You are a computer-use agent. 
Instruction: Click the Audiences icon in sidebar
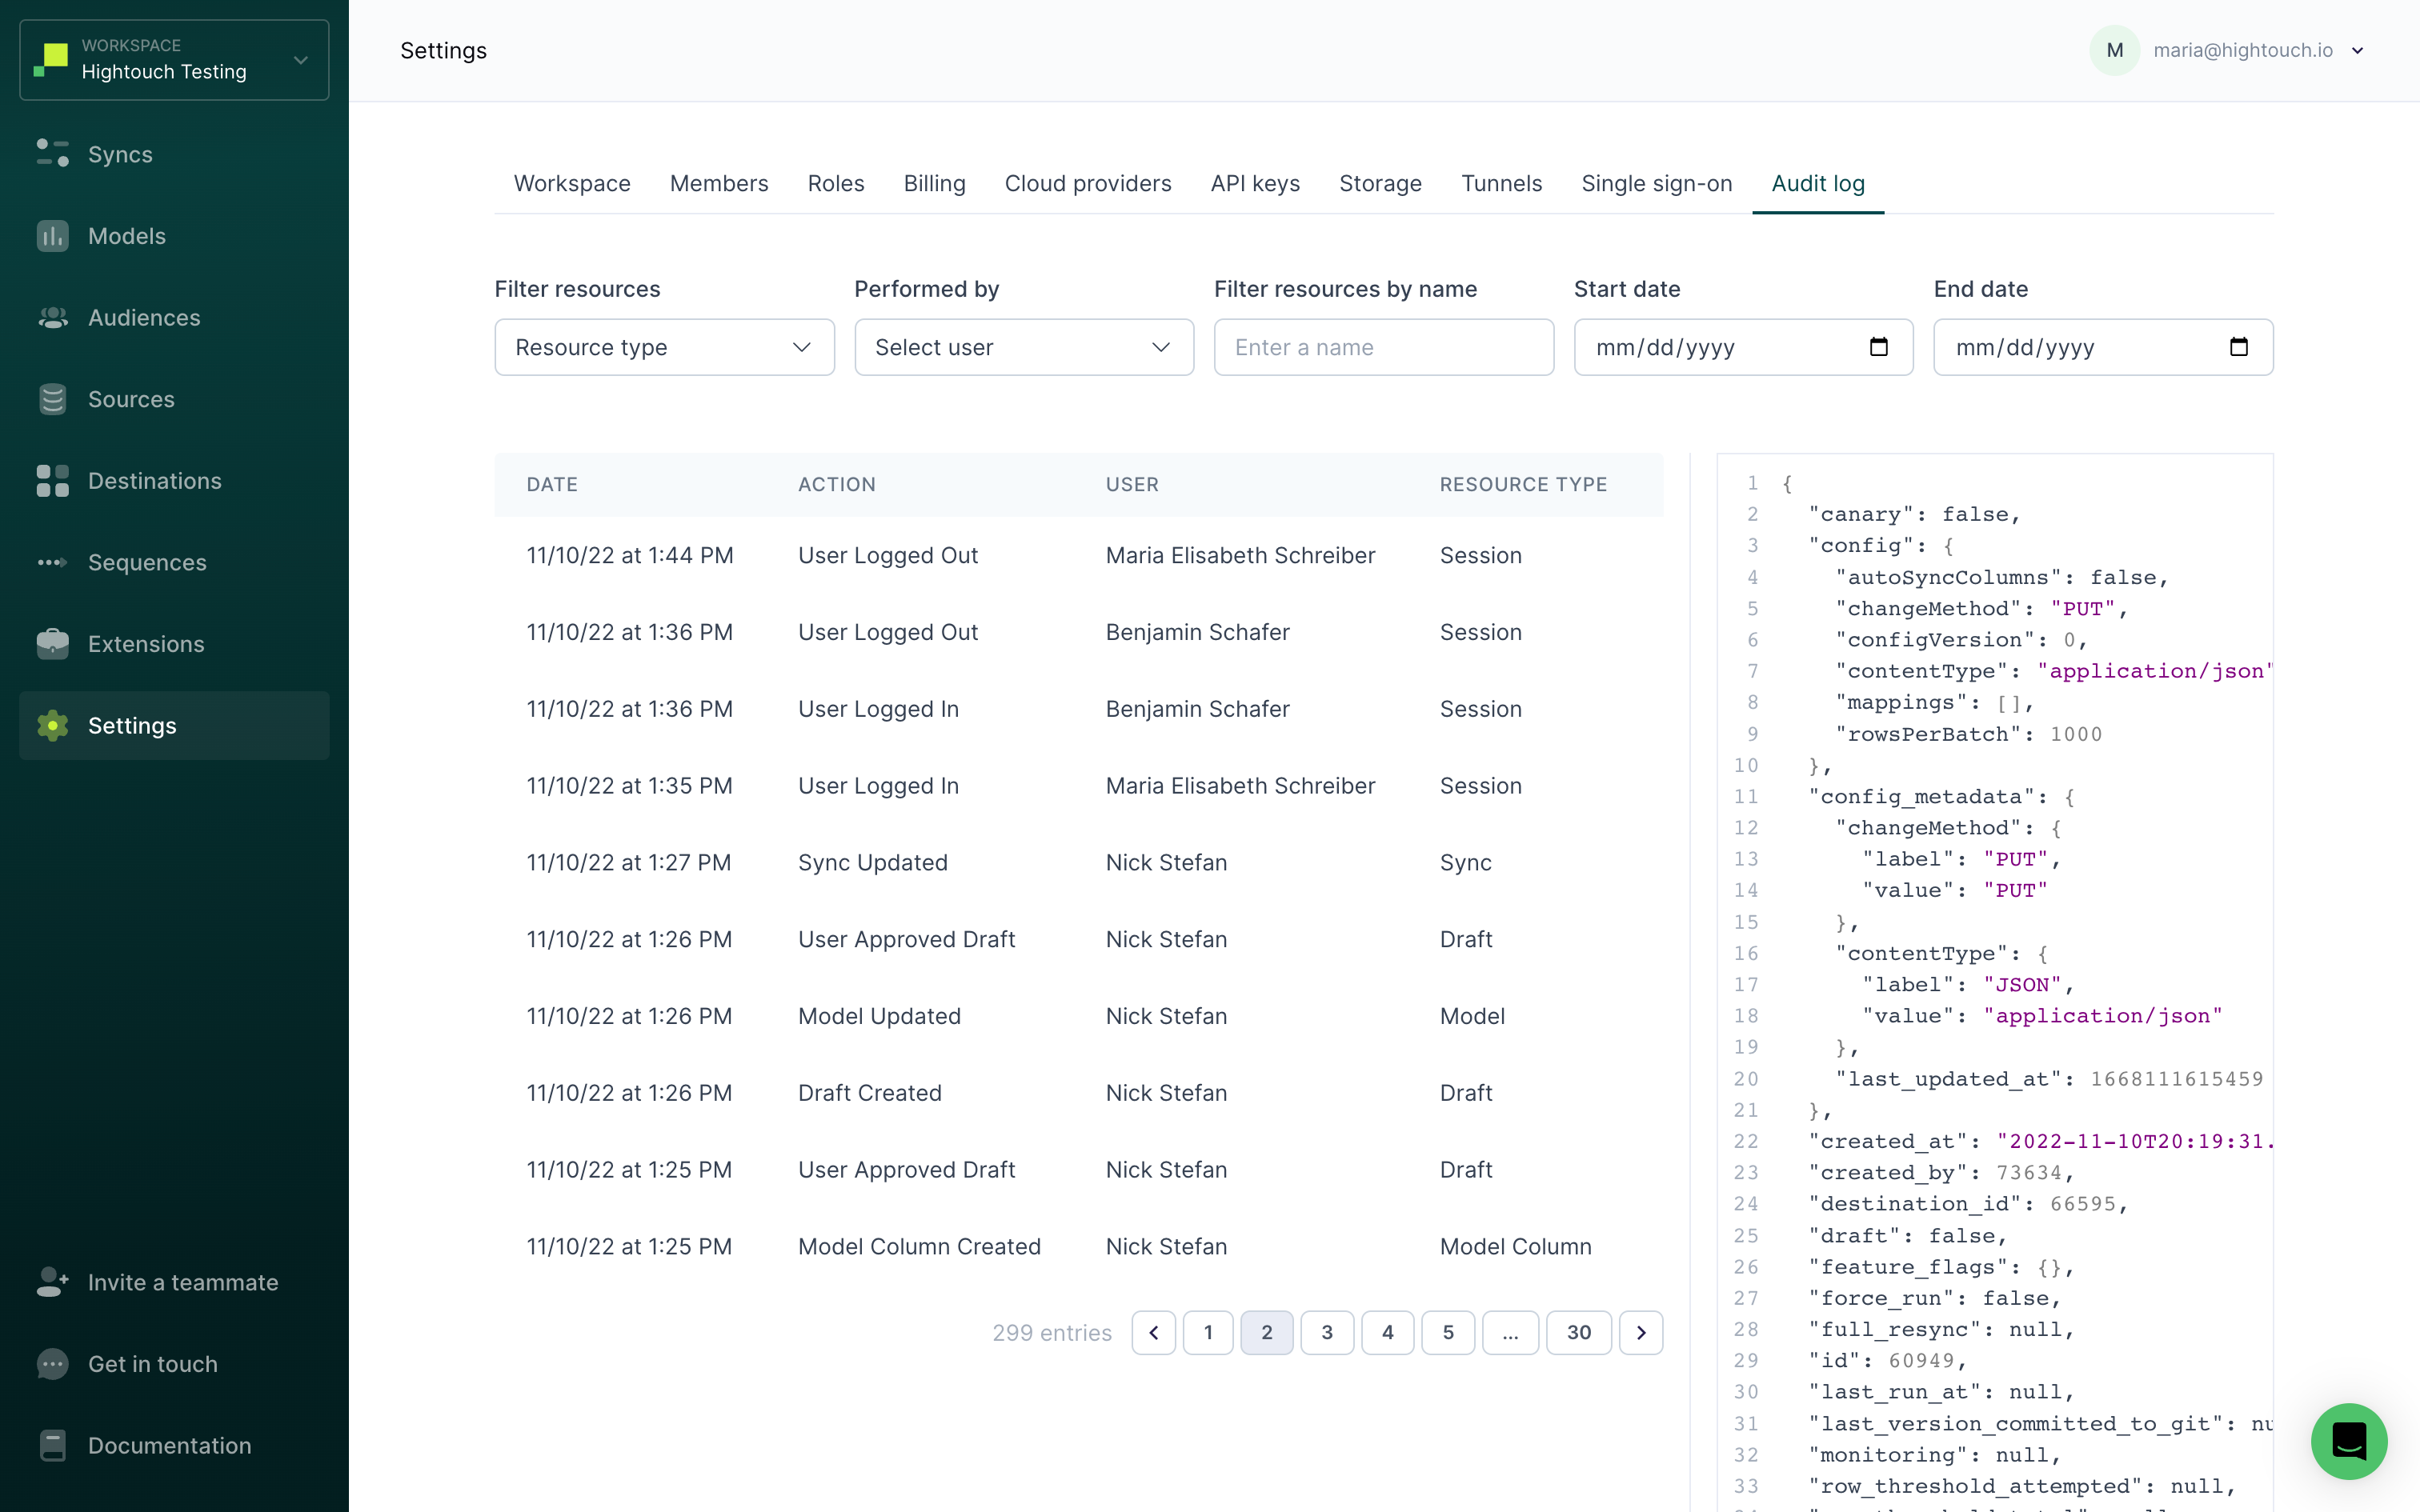tap(50, 317)
